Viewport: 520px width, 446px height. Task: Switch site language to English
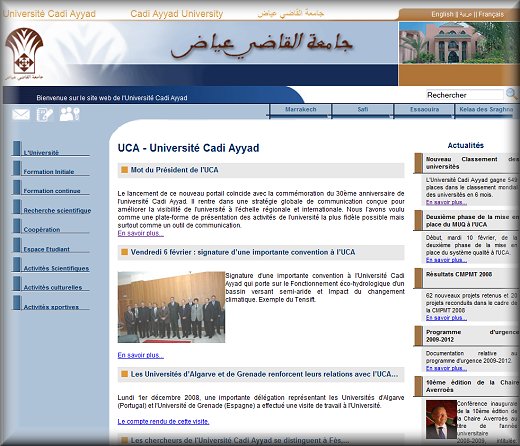tap(442, 14)
